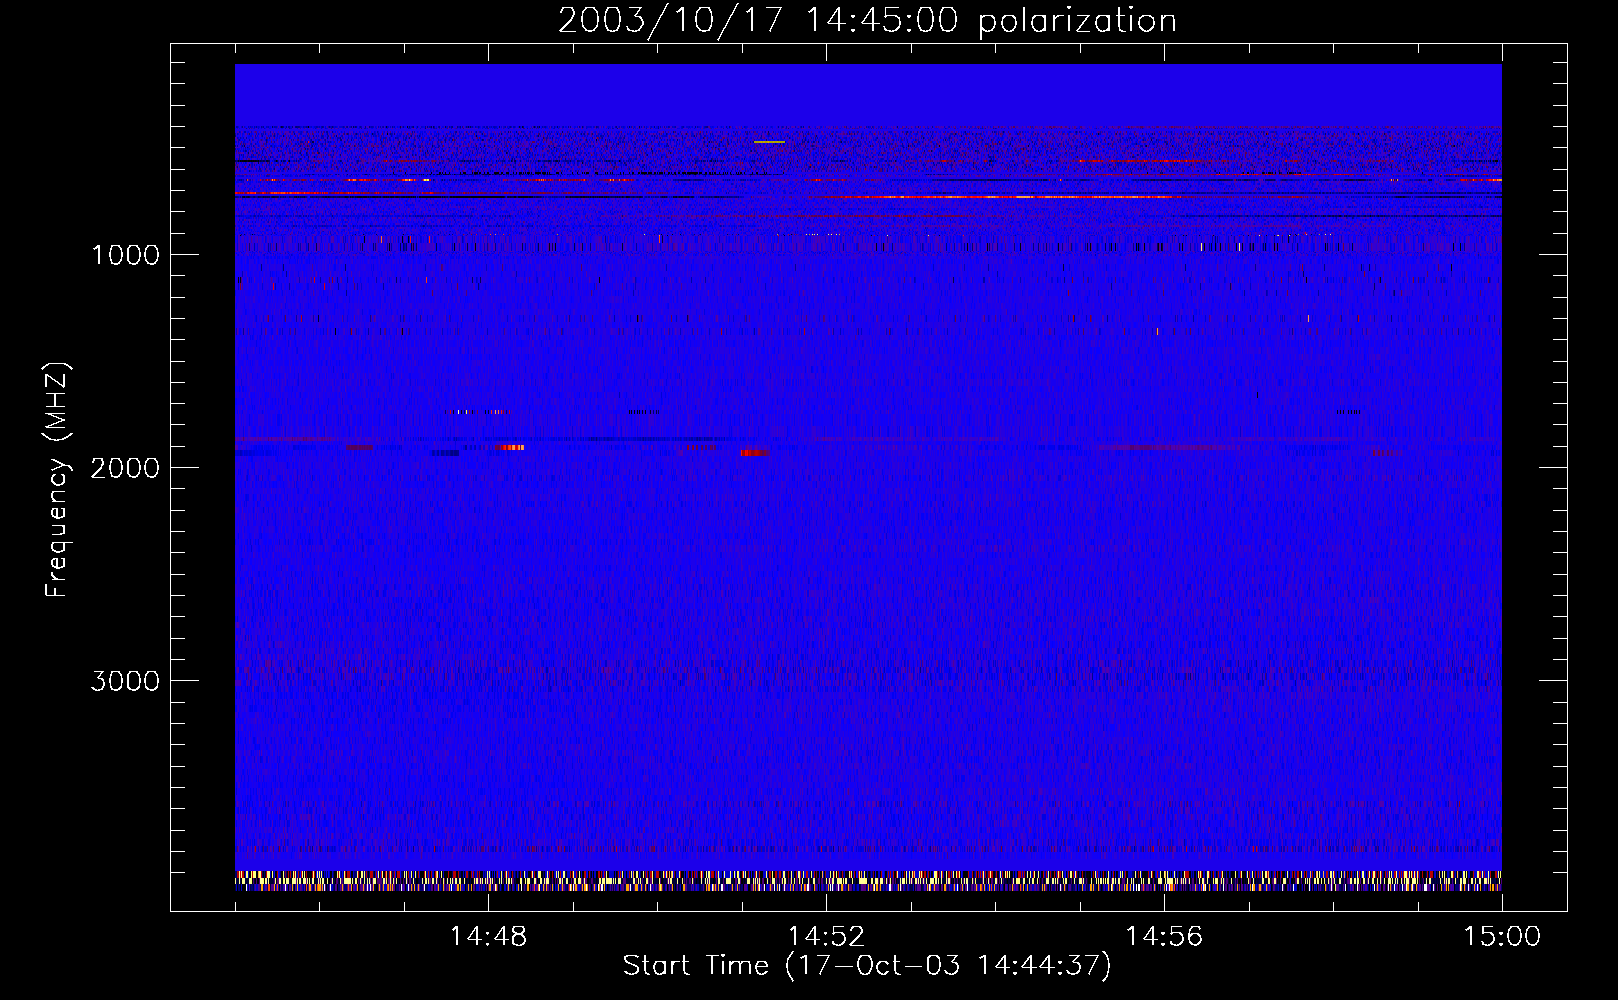
Task: Select the 2000 frequency axis label
Action: (125, 468)
